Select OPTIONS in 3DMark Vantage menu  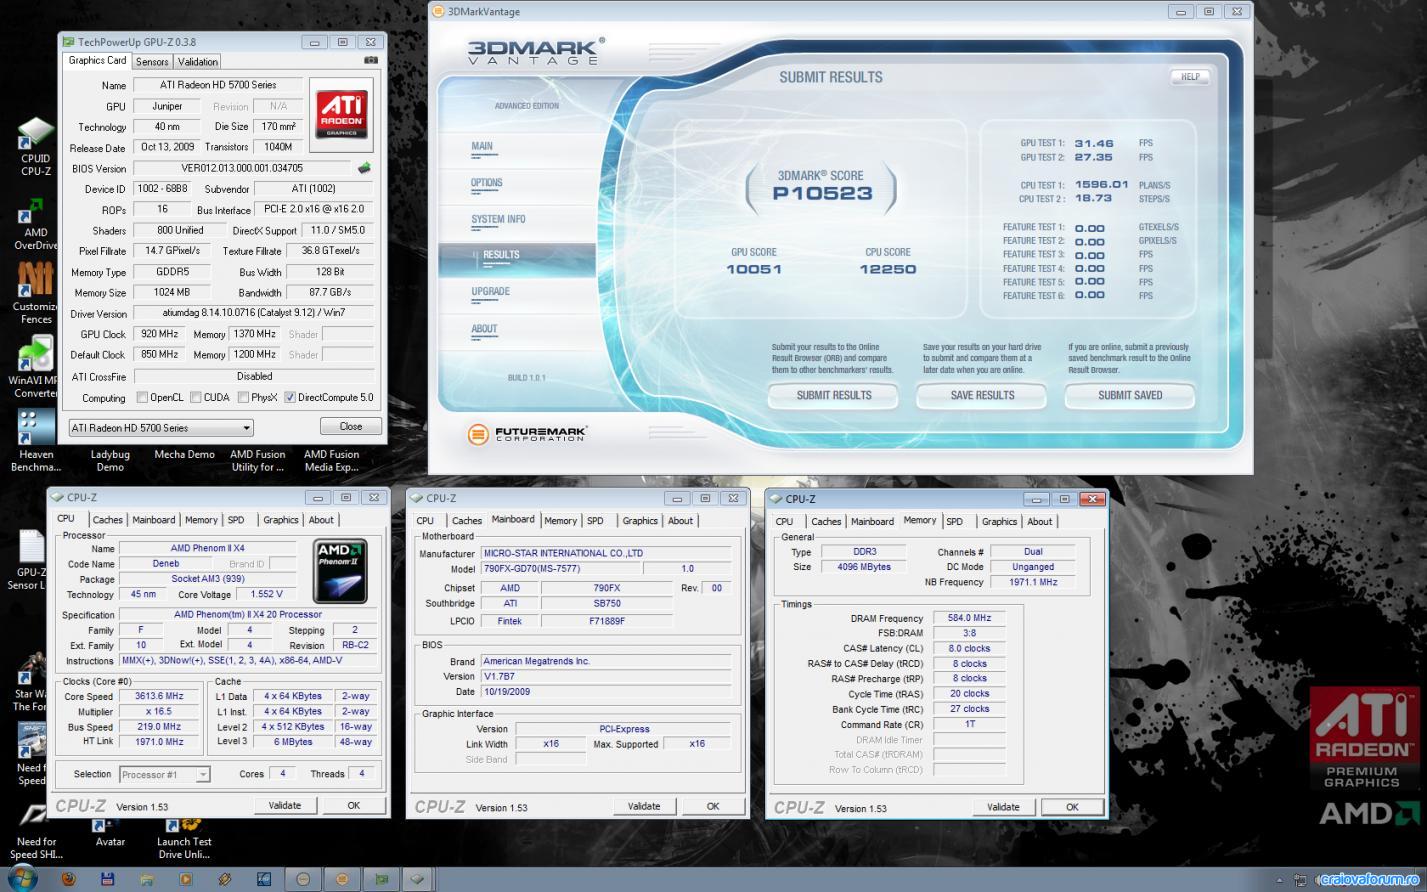coord(486,183)
